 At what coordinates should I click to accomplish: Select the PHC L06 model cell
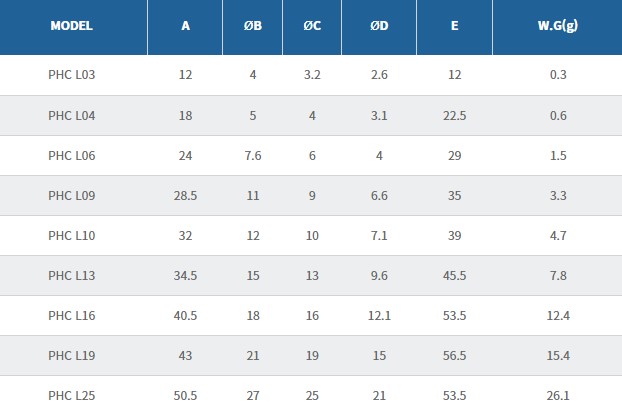point(72,155)
